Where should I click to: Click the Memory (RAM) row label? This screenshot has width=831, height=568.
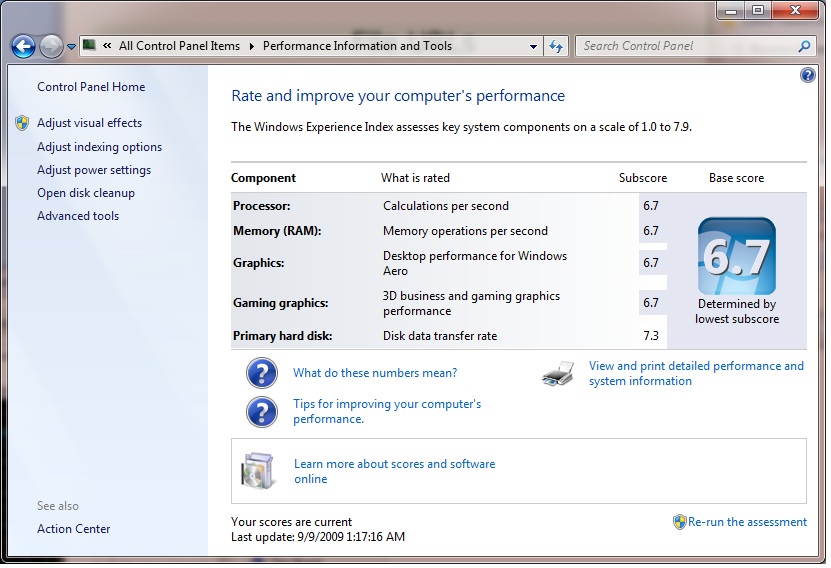click(277, 231)
